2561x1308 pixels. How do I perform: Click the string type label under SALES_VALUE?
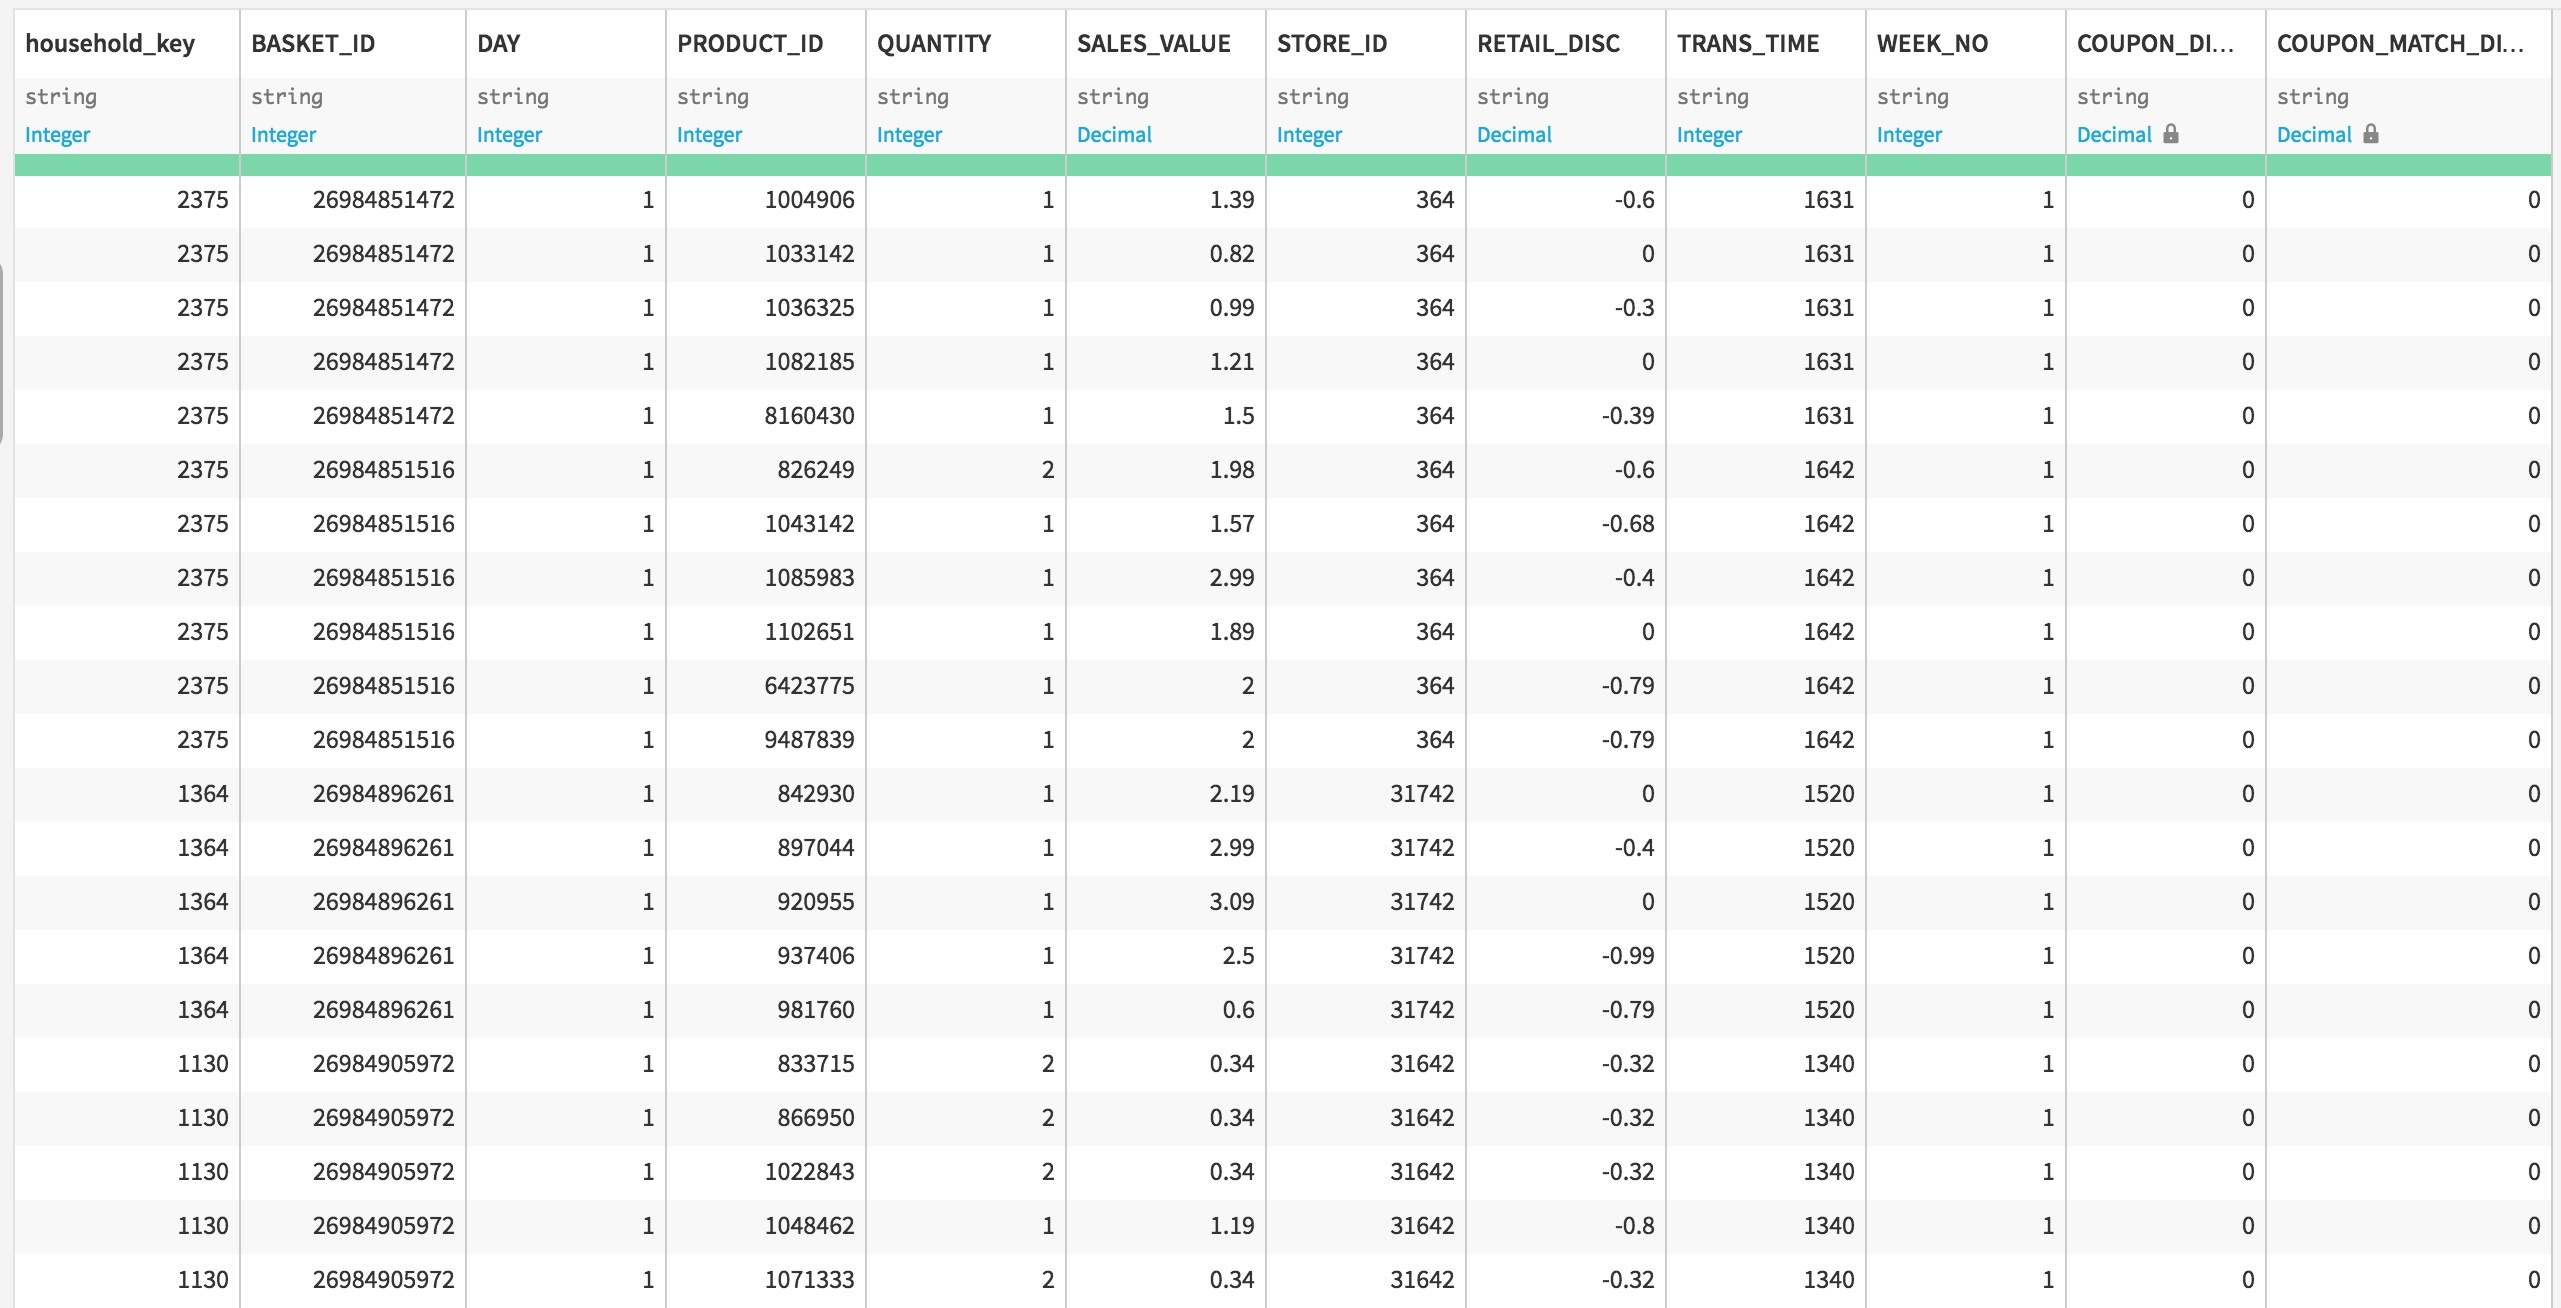click(x=1113, y=97)
